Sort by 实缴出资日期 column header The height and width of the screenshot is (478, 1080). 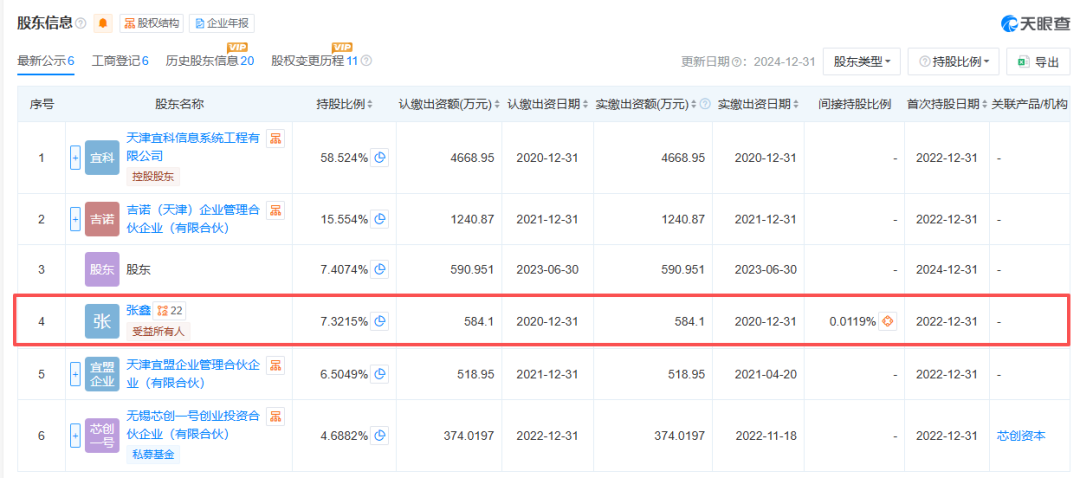point(758,104)
